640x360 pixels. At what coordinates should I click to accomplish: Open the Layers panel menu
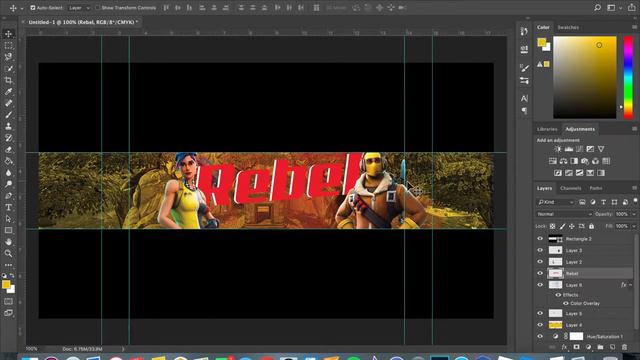coord(634,188)
